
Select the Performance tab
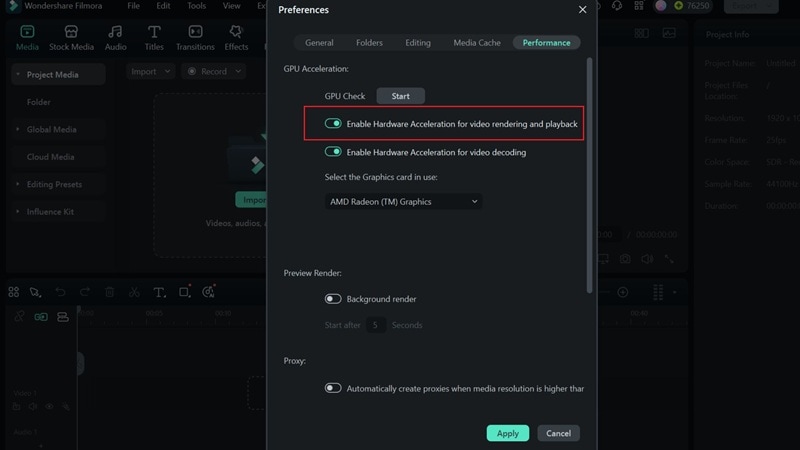coord(546,43)
